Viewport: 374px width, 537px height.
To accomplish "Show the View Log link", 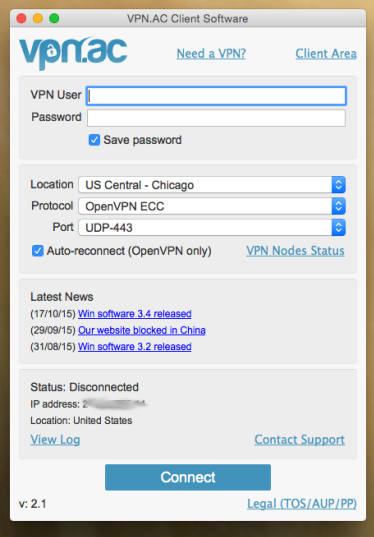I will coord(55,440).
